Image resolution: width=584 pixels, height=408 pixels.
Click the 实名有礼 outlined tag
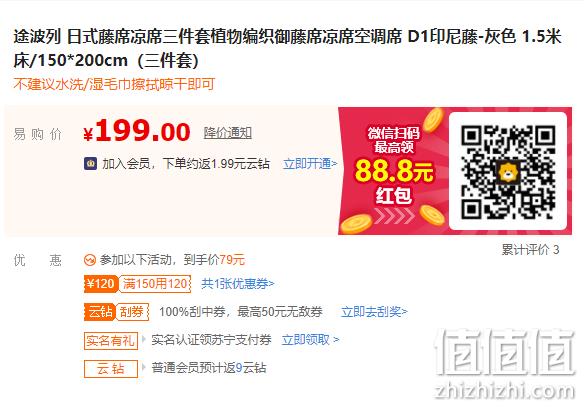(x=111, y=341)
